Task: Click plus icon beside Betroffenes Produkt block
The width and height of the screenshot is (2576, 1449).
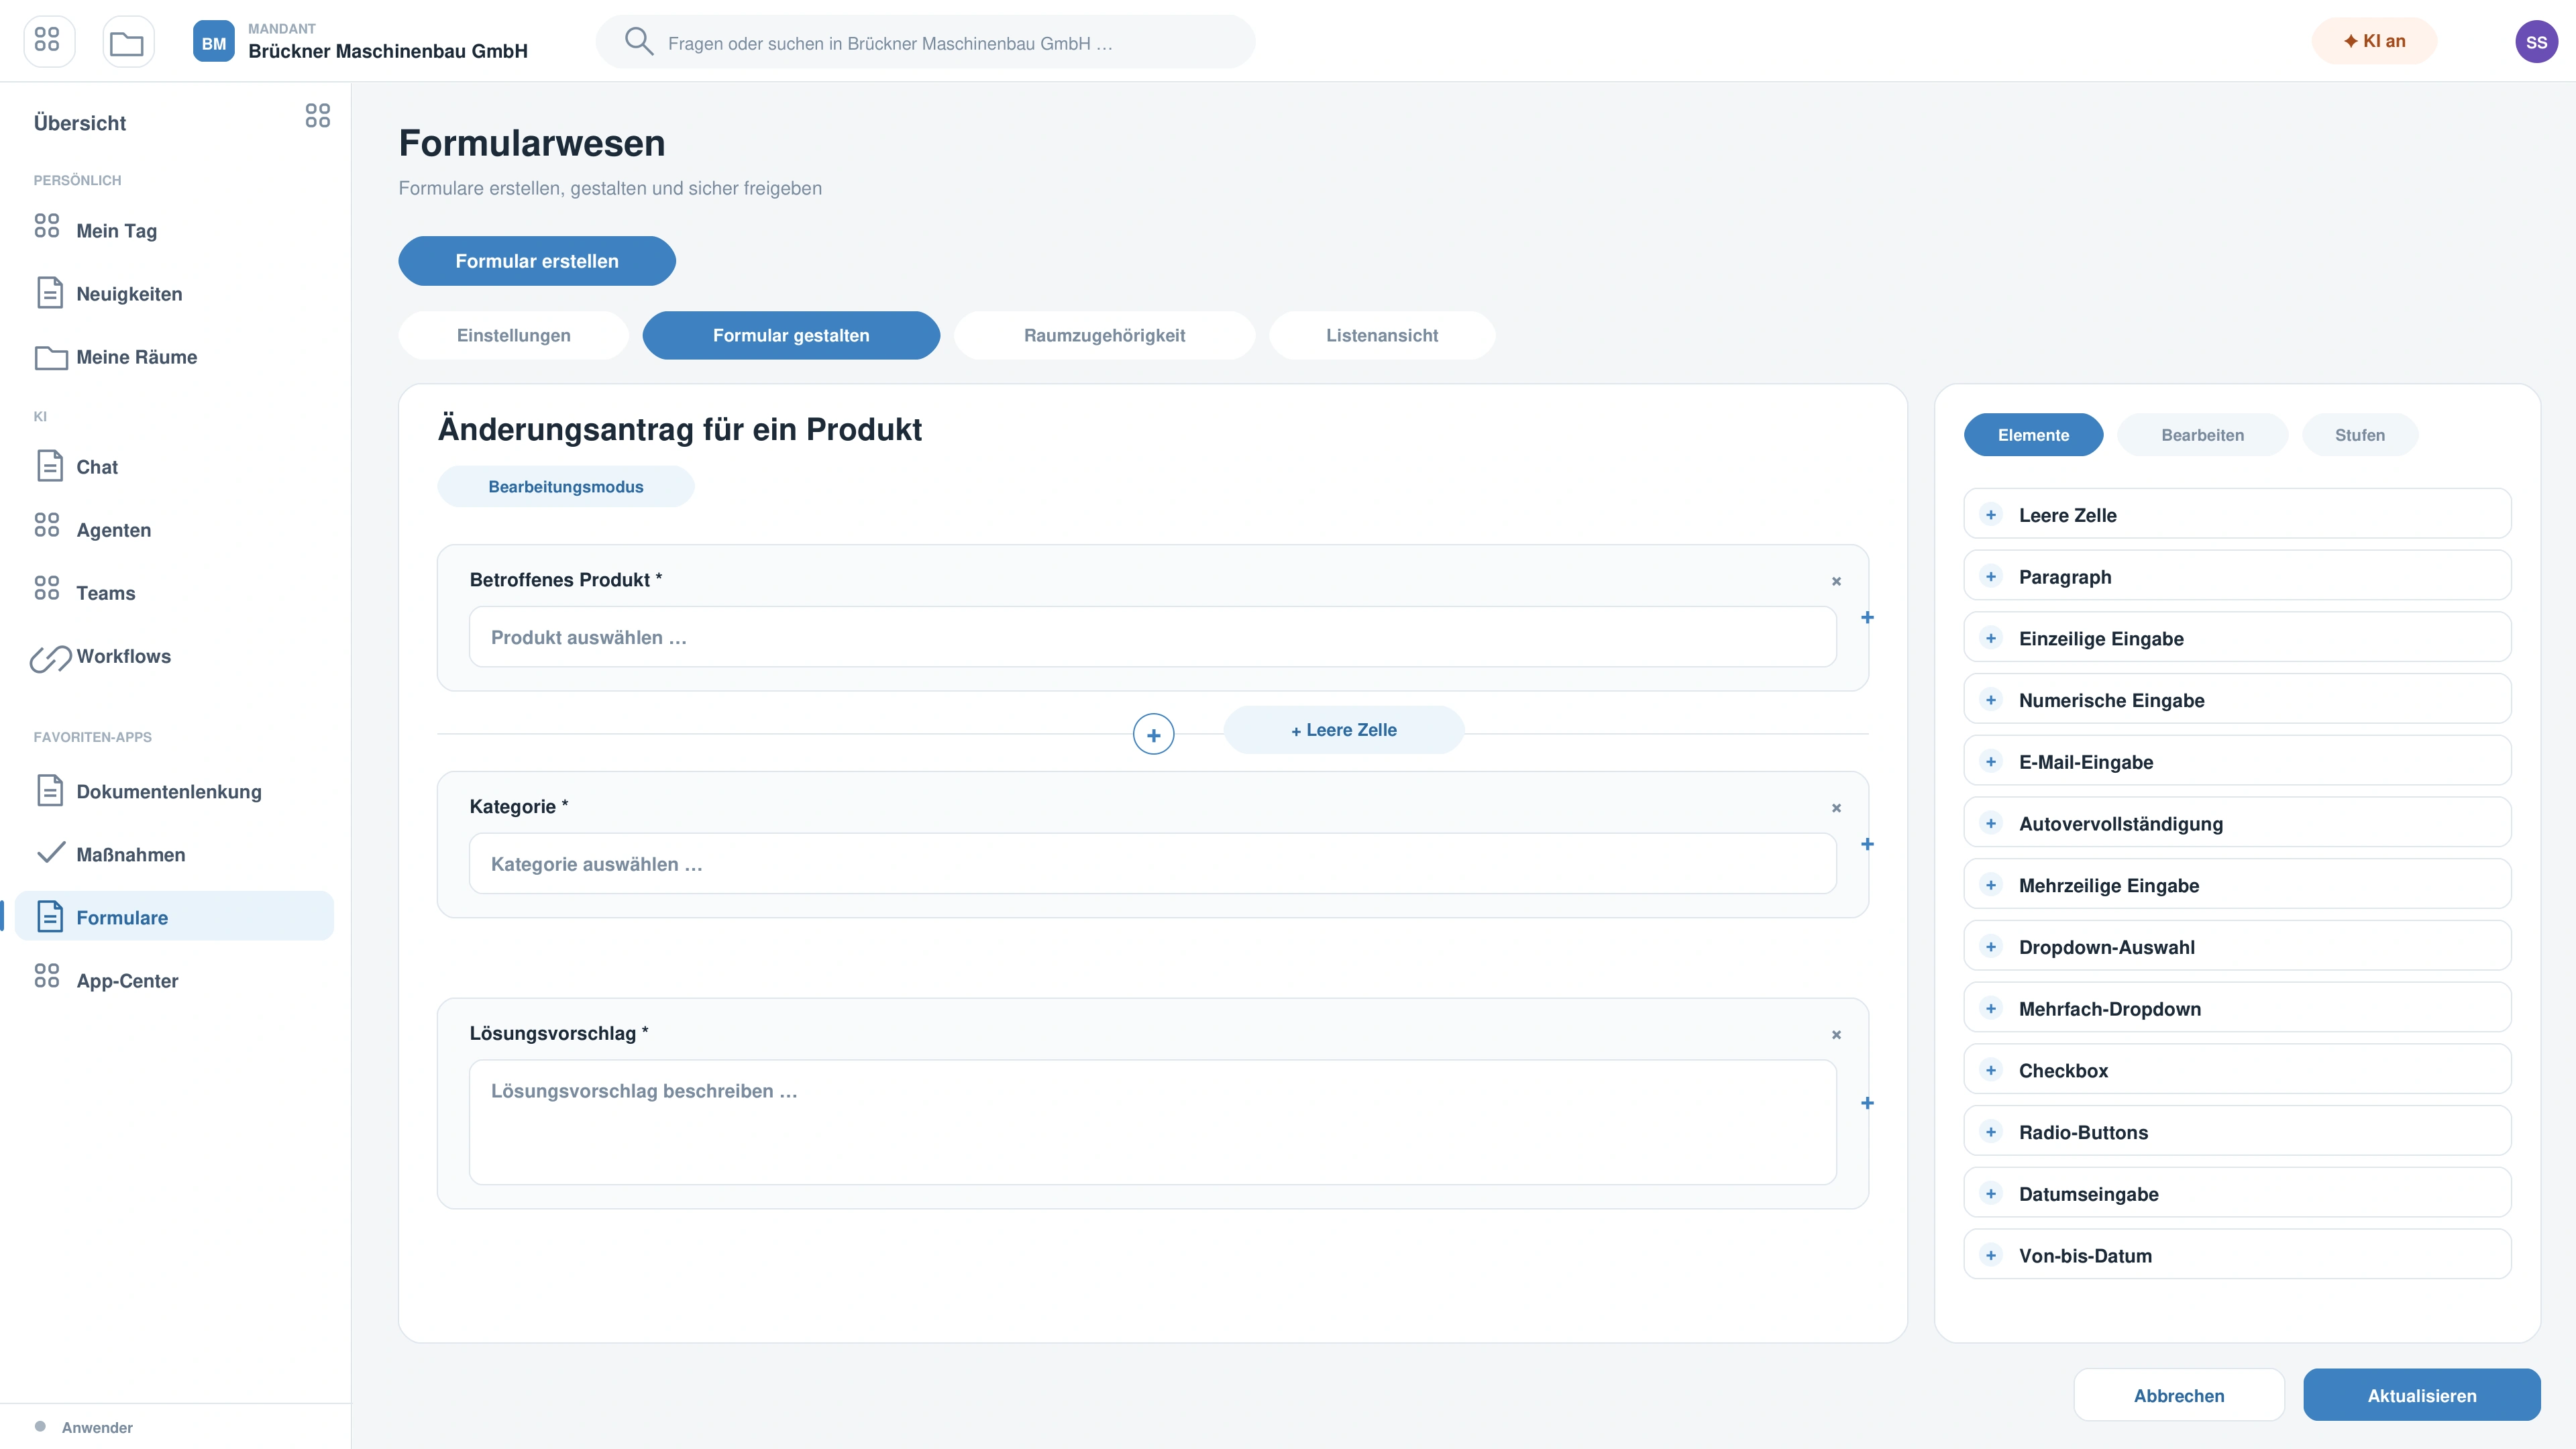Action: pyautogui.click(x=1867, y=618)
